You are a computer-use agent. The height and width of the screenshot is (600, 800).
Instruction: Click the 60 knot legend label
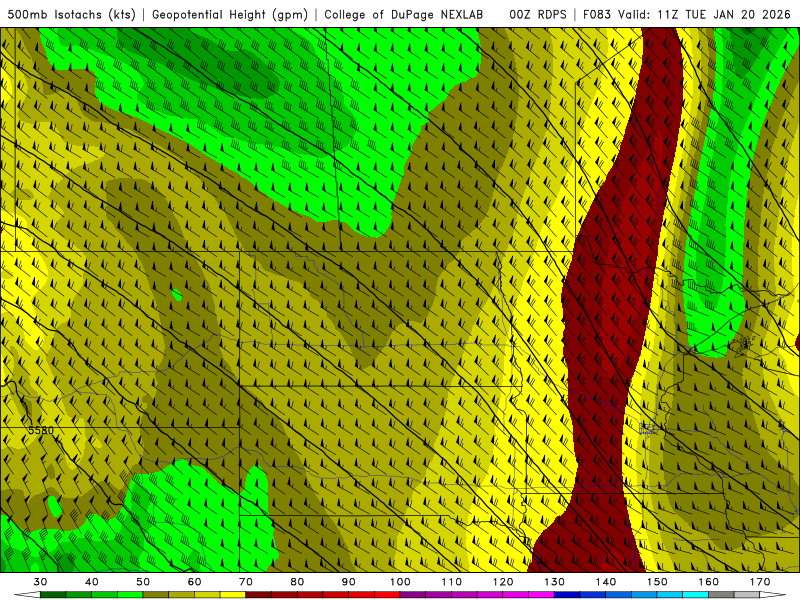point(194,582)
